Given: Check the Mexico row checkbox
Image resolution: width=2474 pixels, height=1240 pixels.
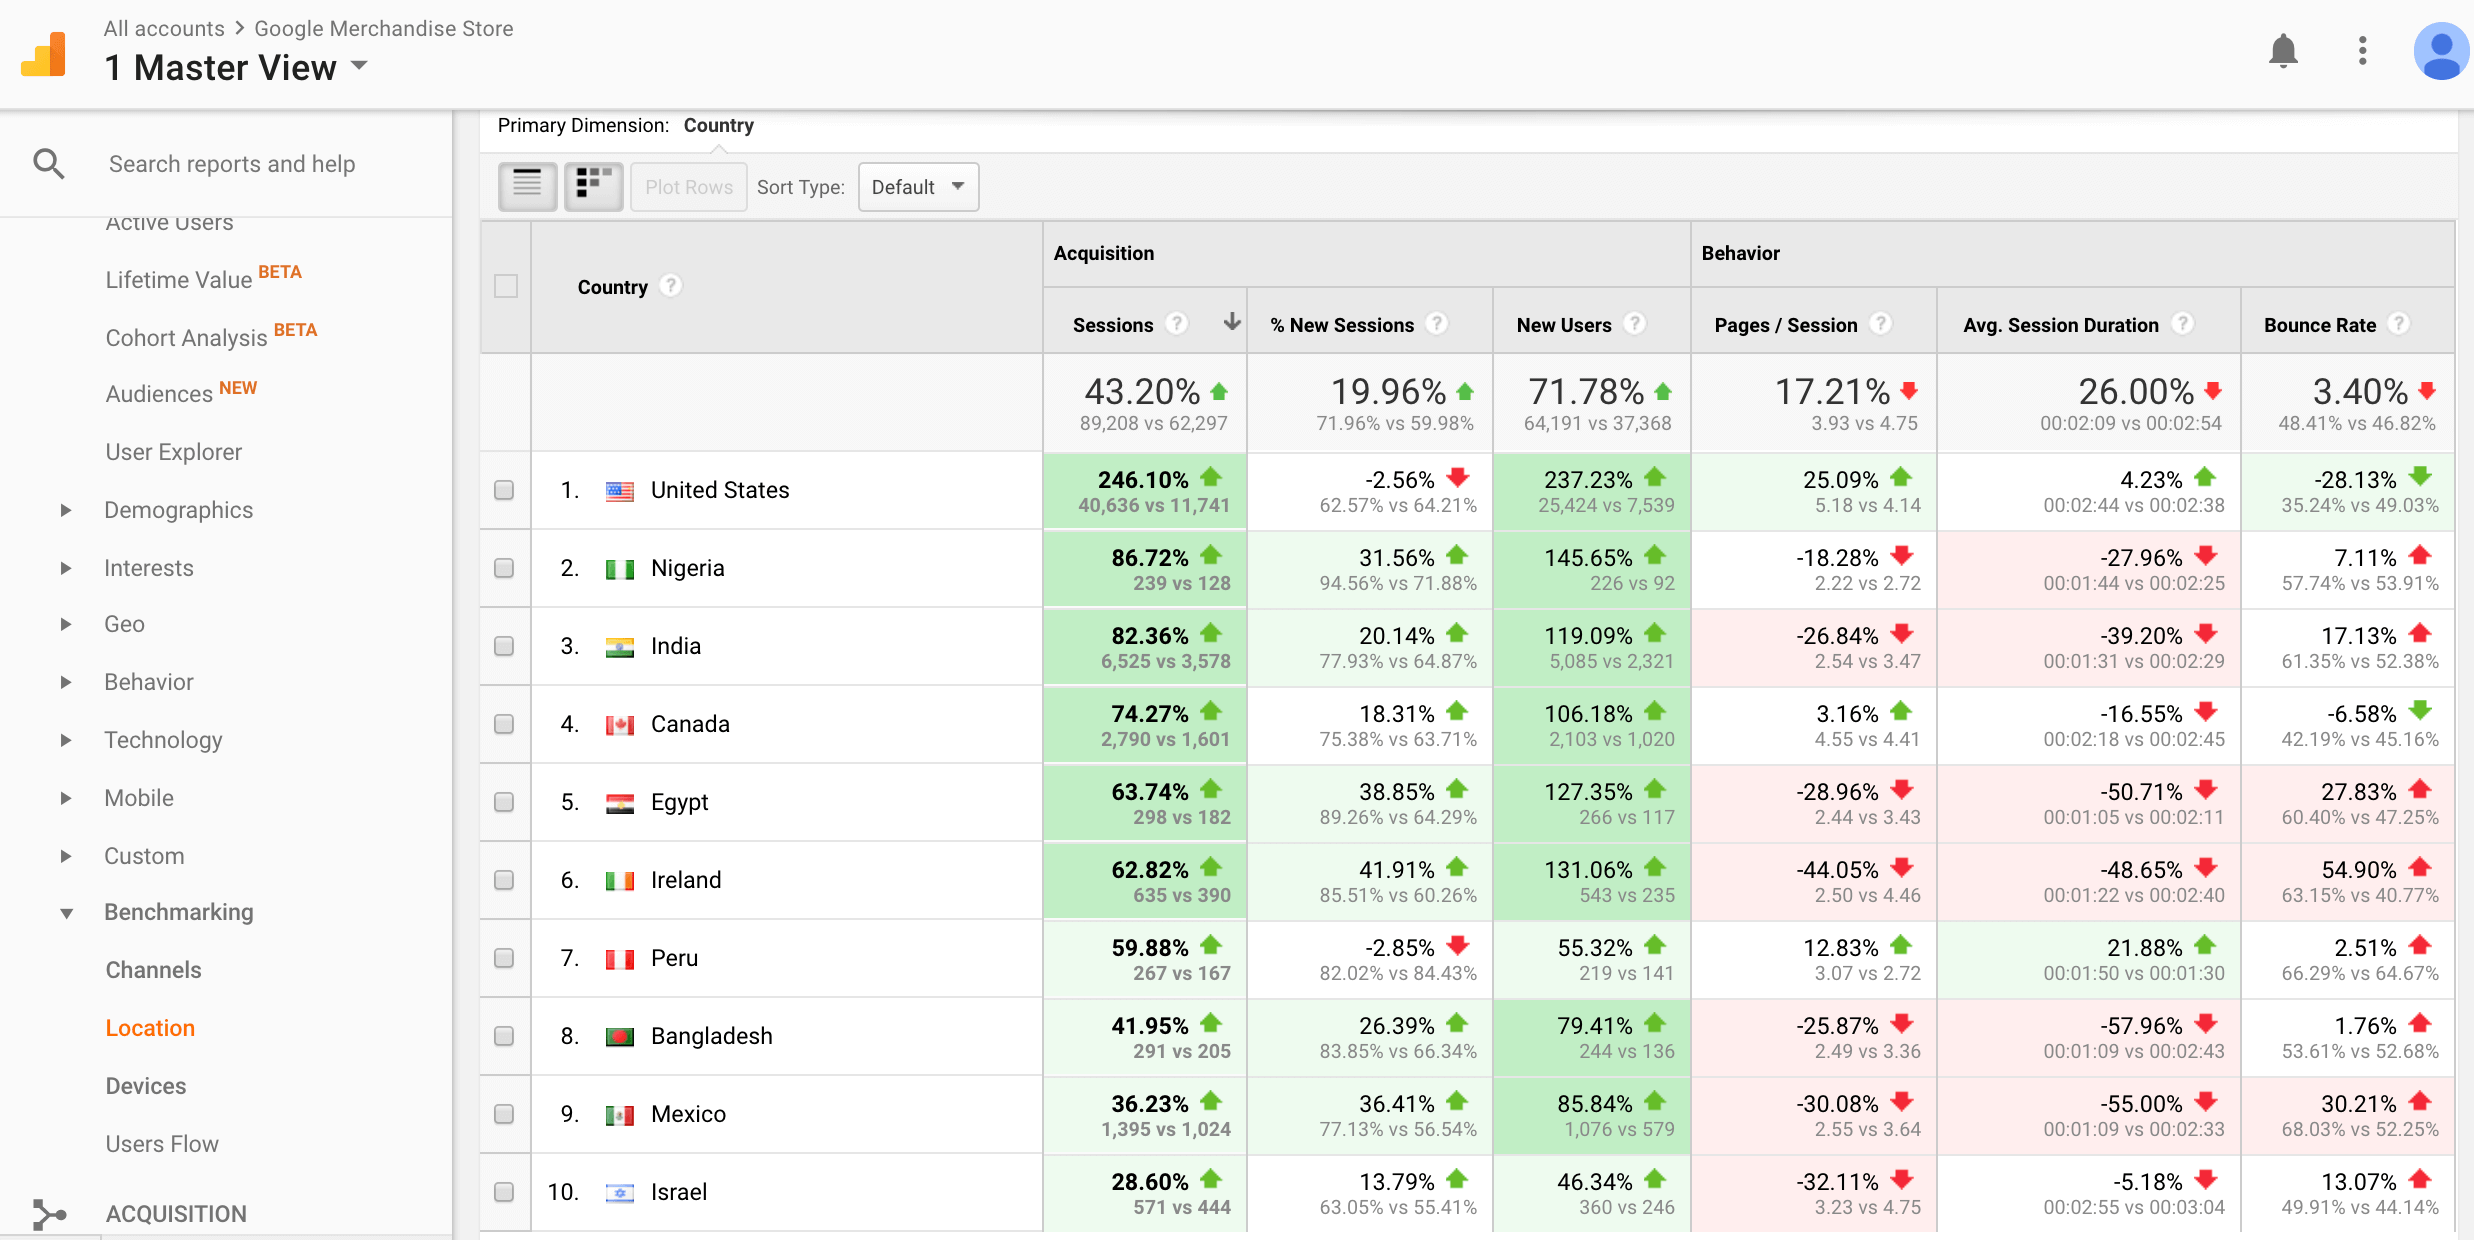Looking at the screenshot, I should (x=504, y=1114).
